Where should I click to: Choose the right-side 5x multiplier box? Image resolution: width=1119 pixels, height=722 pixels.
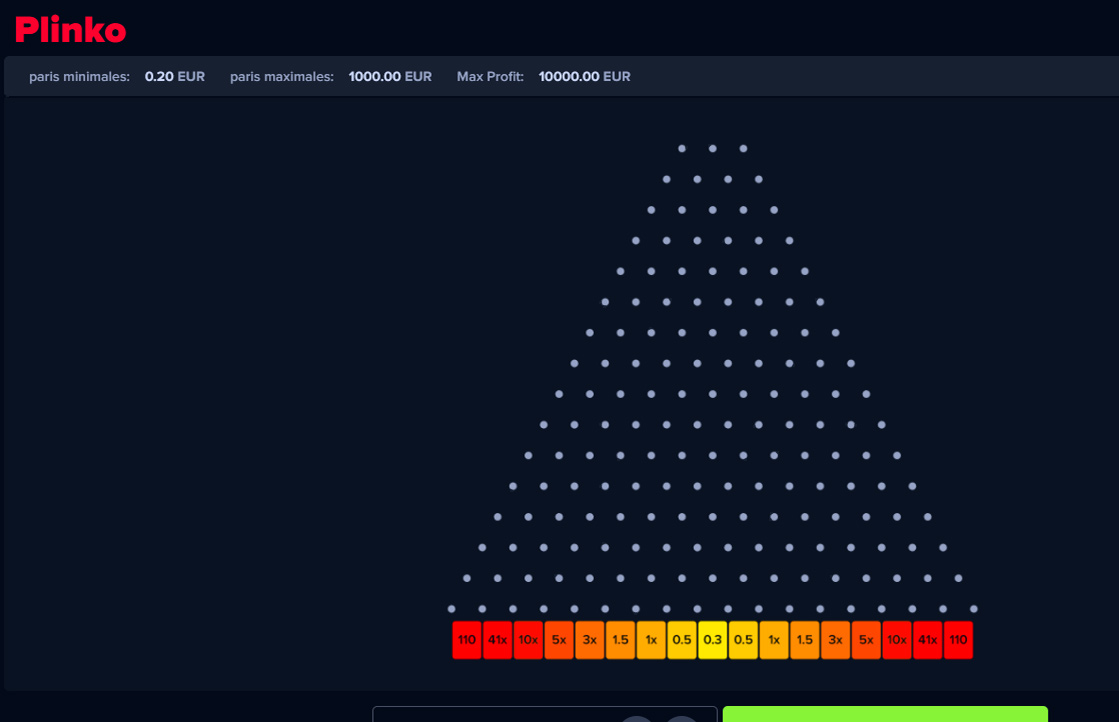tap(866, 640)
